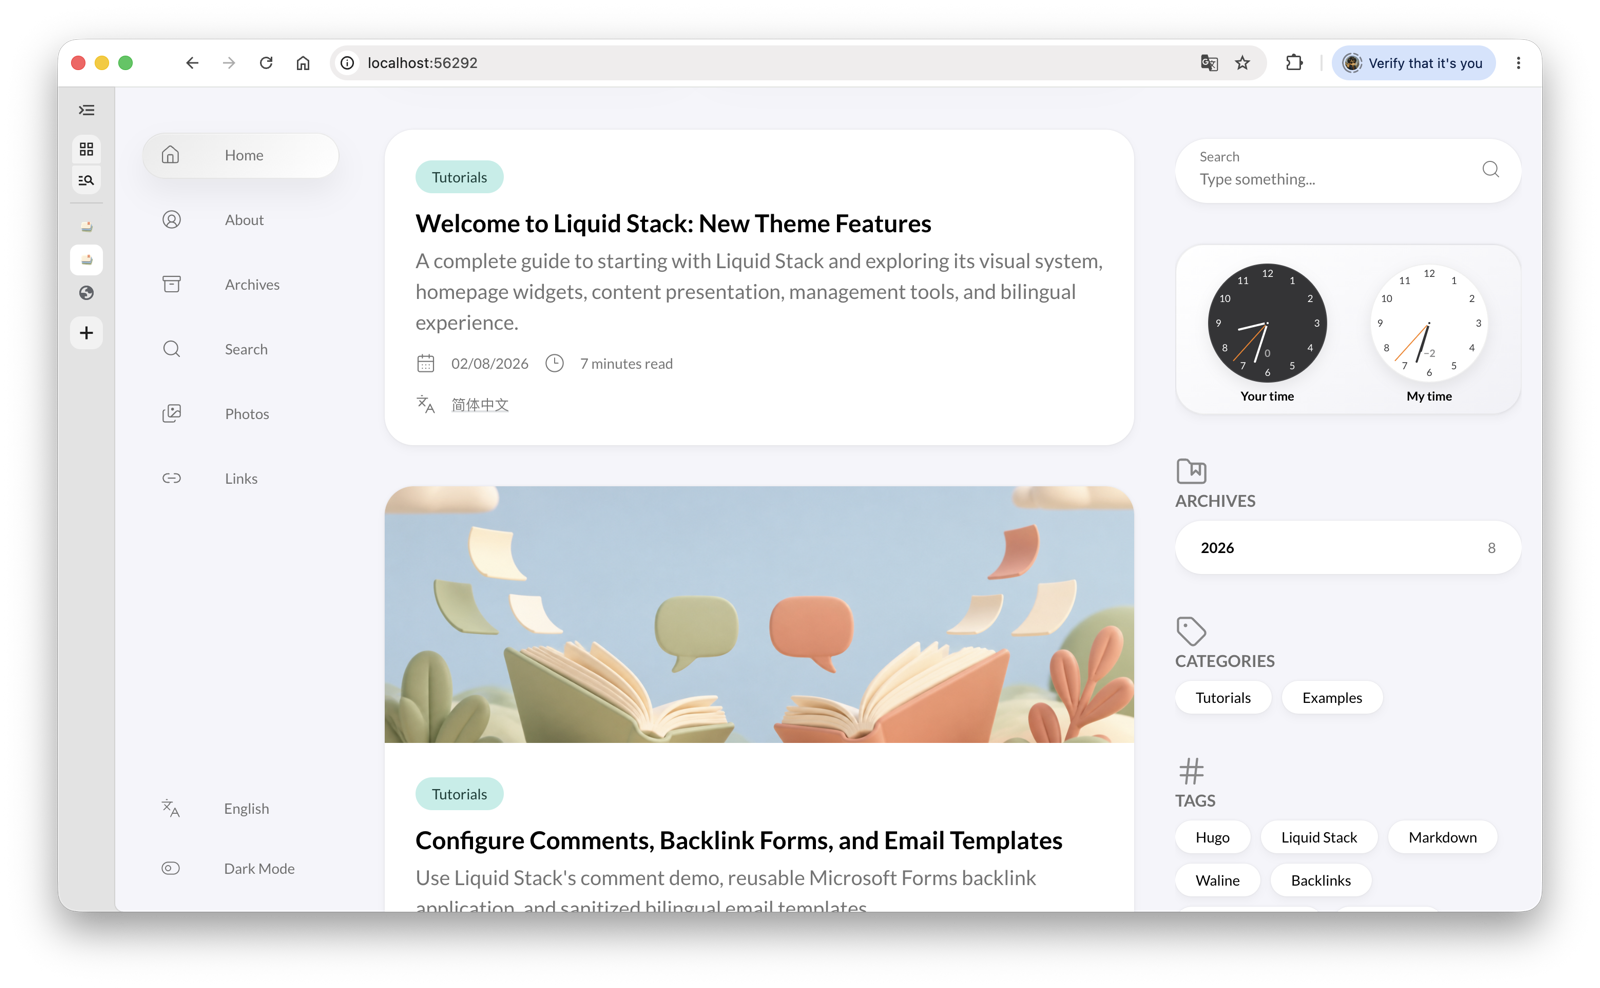This screenshot has height=988, width=1600.
Task: Click the calendar icon beside 02/08/2026
Action: click(x=426, y=364)
